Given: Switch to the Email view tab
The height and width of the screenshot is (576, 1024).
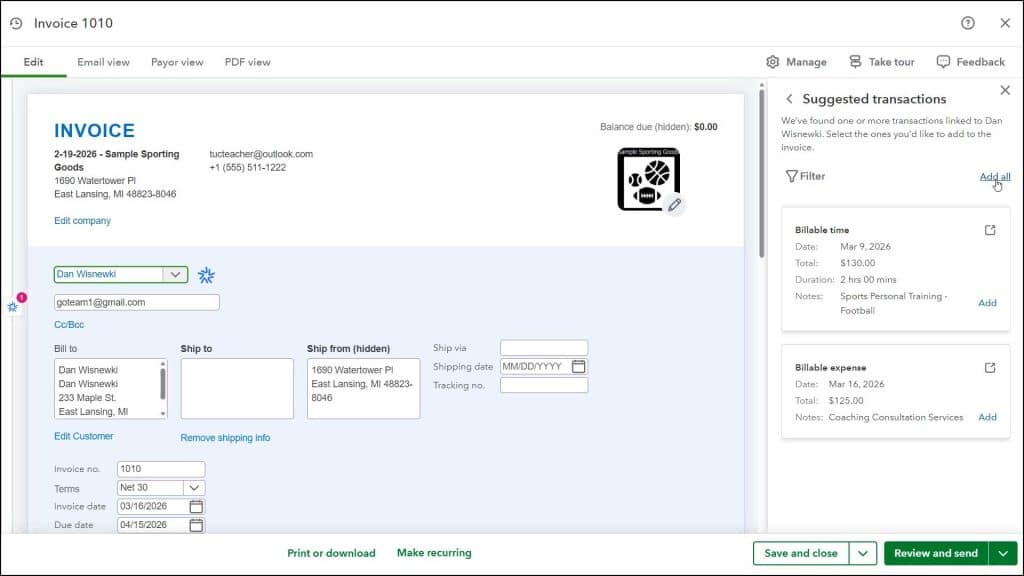Looking at the screenshot, I should pyautogui.click(x=103, y=61).
